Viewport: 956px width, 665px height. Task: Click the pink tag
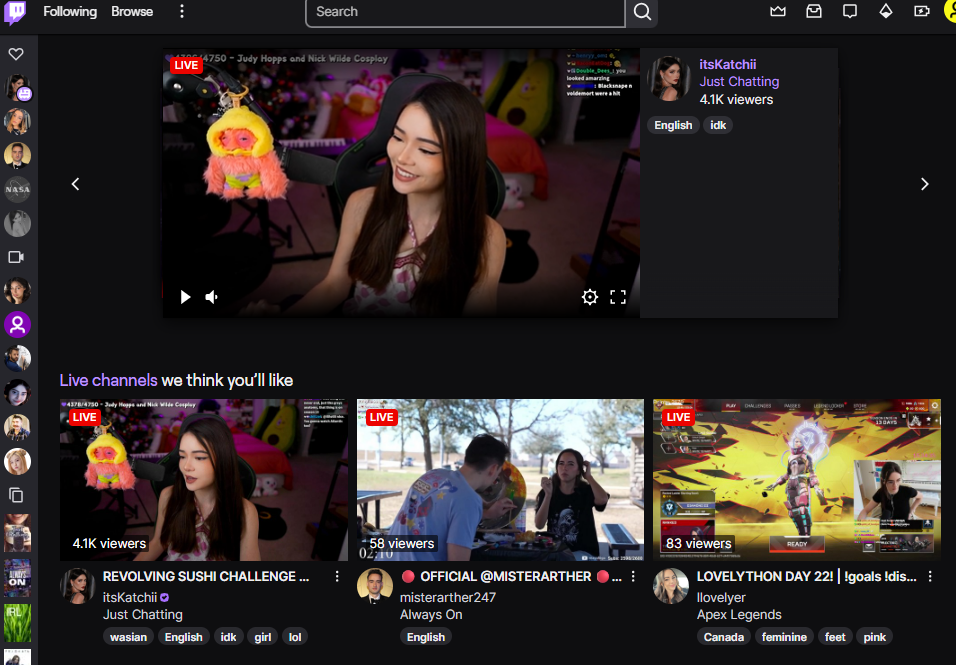pyautogui.click(x=874, y=637)
